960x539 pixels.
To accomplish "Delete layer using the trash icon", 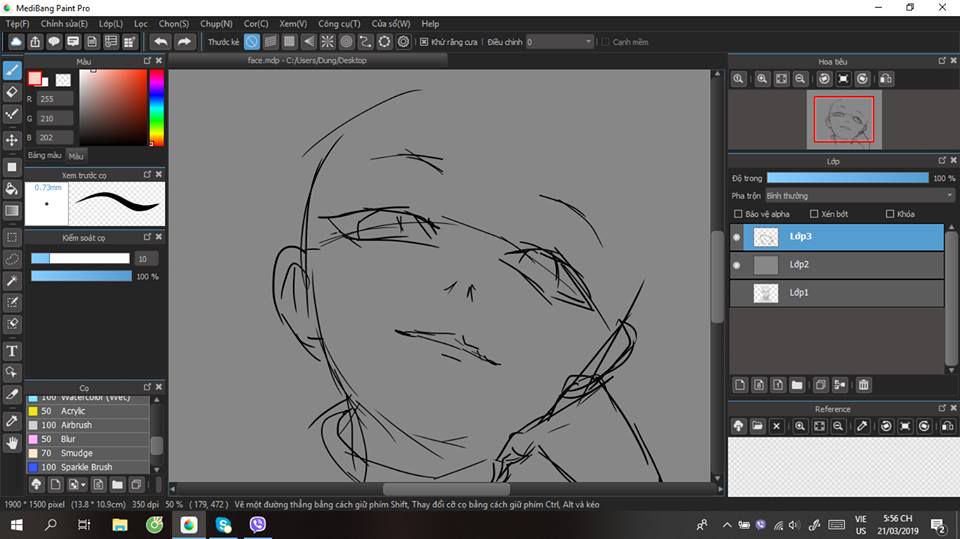I will point(864,385).
